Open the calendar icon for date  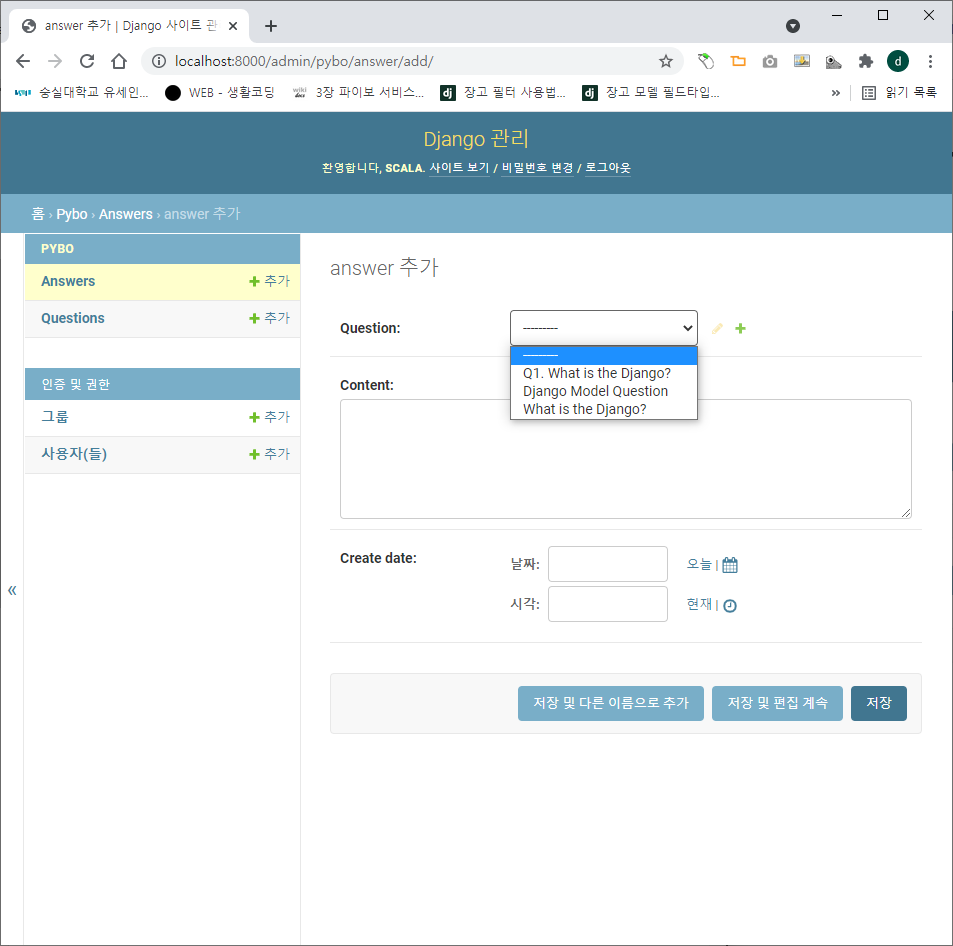[730, 565]
